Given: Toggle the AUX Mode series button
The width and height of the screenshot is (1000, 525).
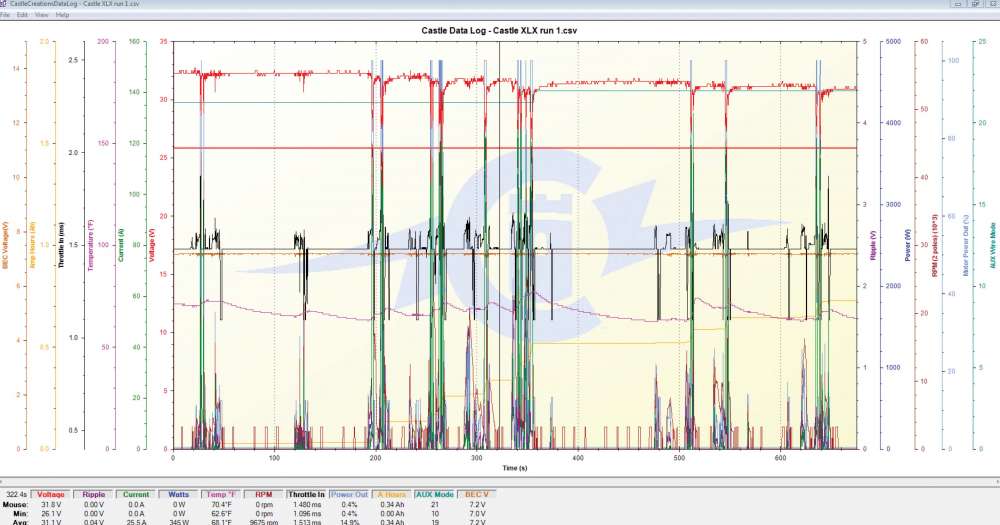Looking at the screenshot, I should (x=435, y=494).
